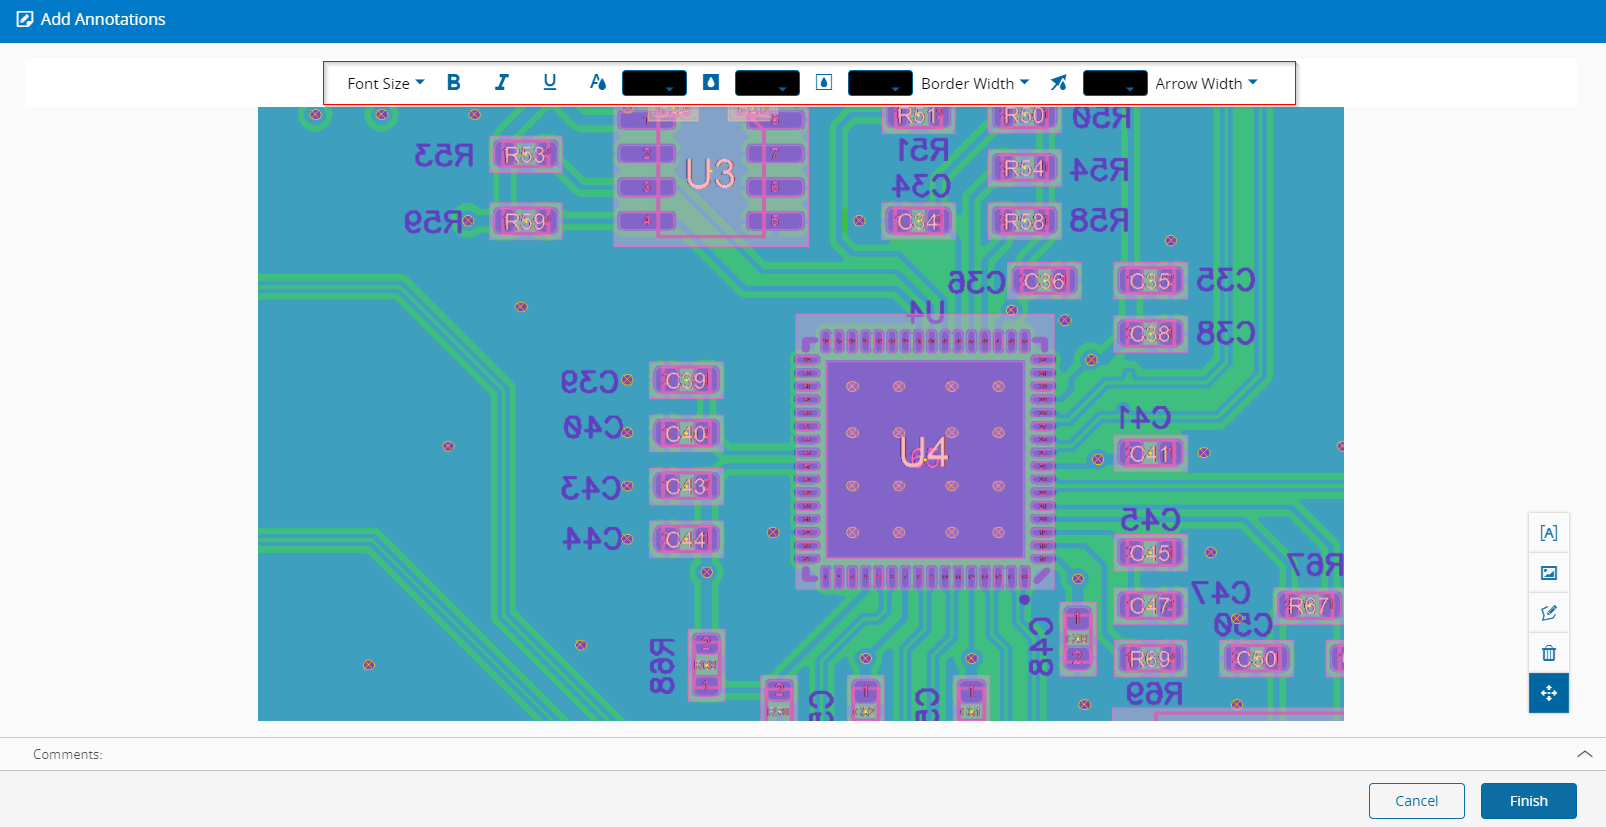Select the text annotation tool
Screen dimensions: 1606x827
pyautogui.click(x=1549, y=533)
